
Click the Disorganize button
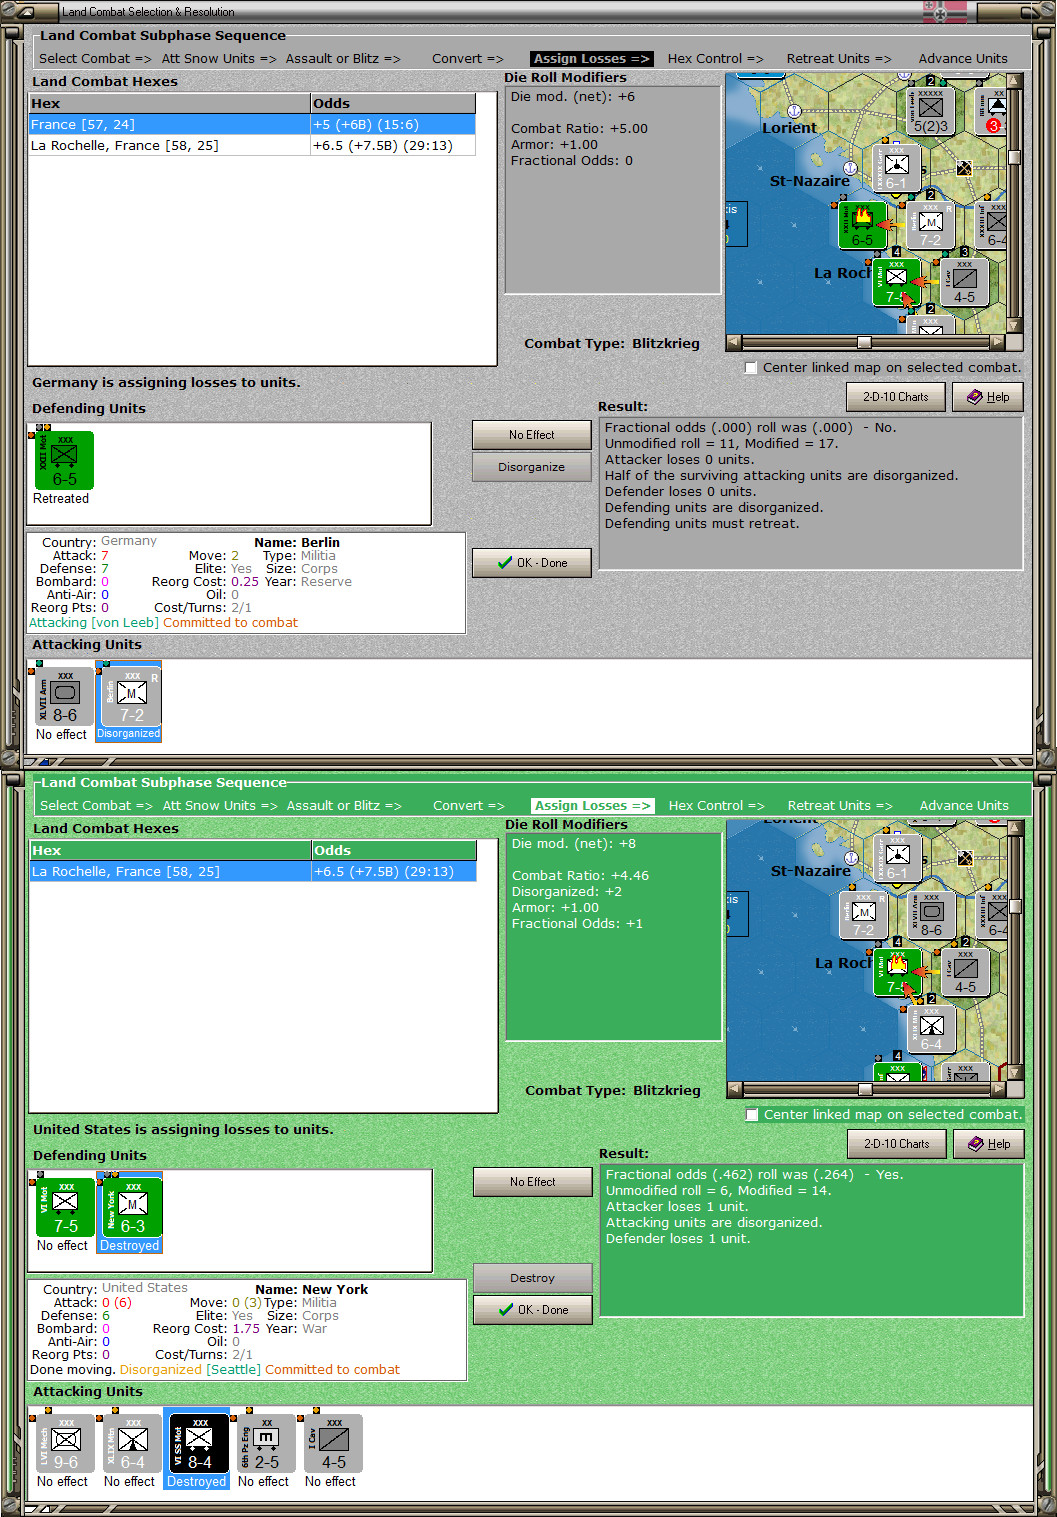pyautogui.click(x=531, y=467)
